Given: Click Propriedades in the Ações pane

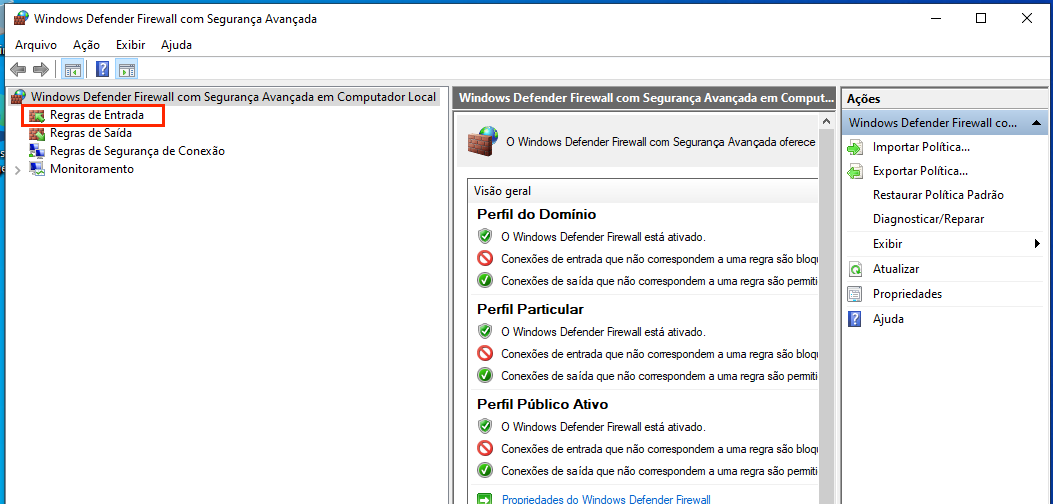Looking at the screenshot, I should 907,294.
